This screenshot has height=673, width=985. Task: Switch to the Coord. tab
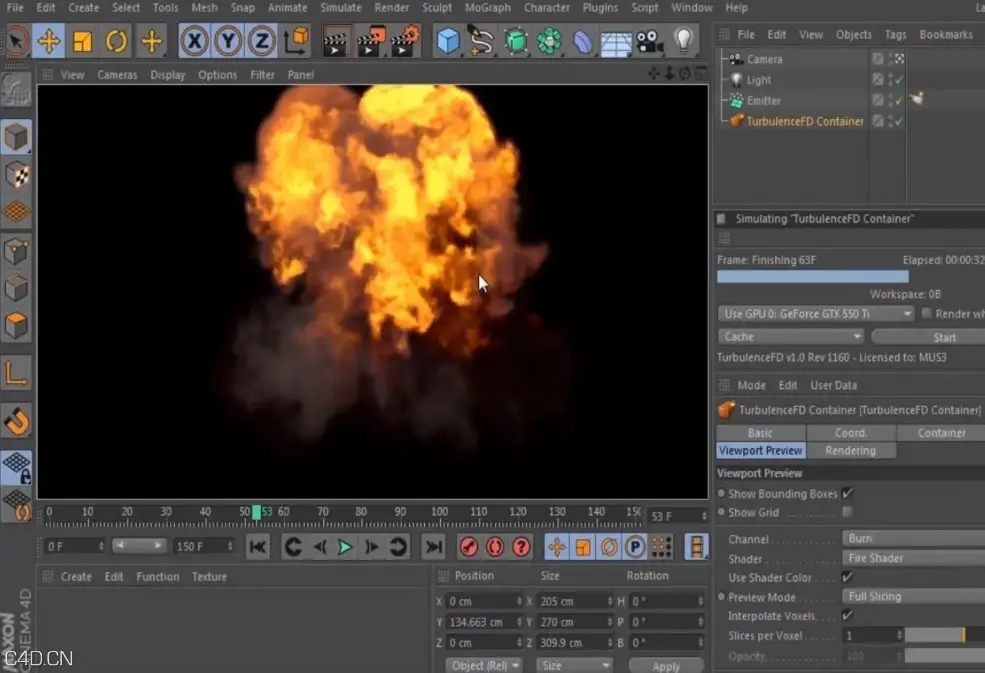coord(851,433)
